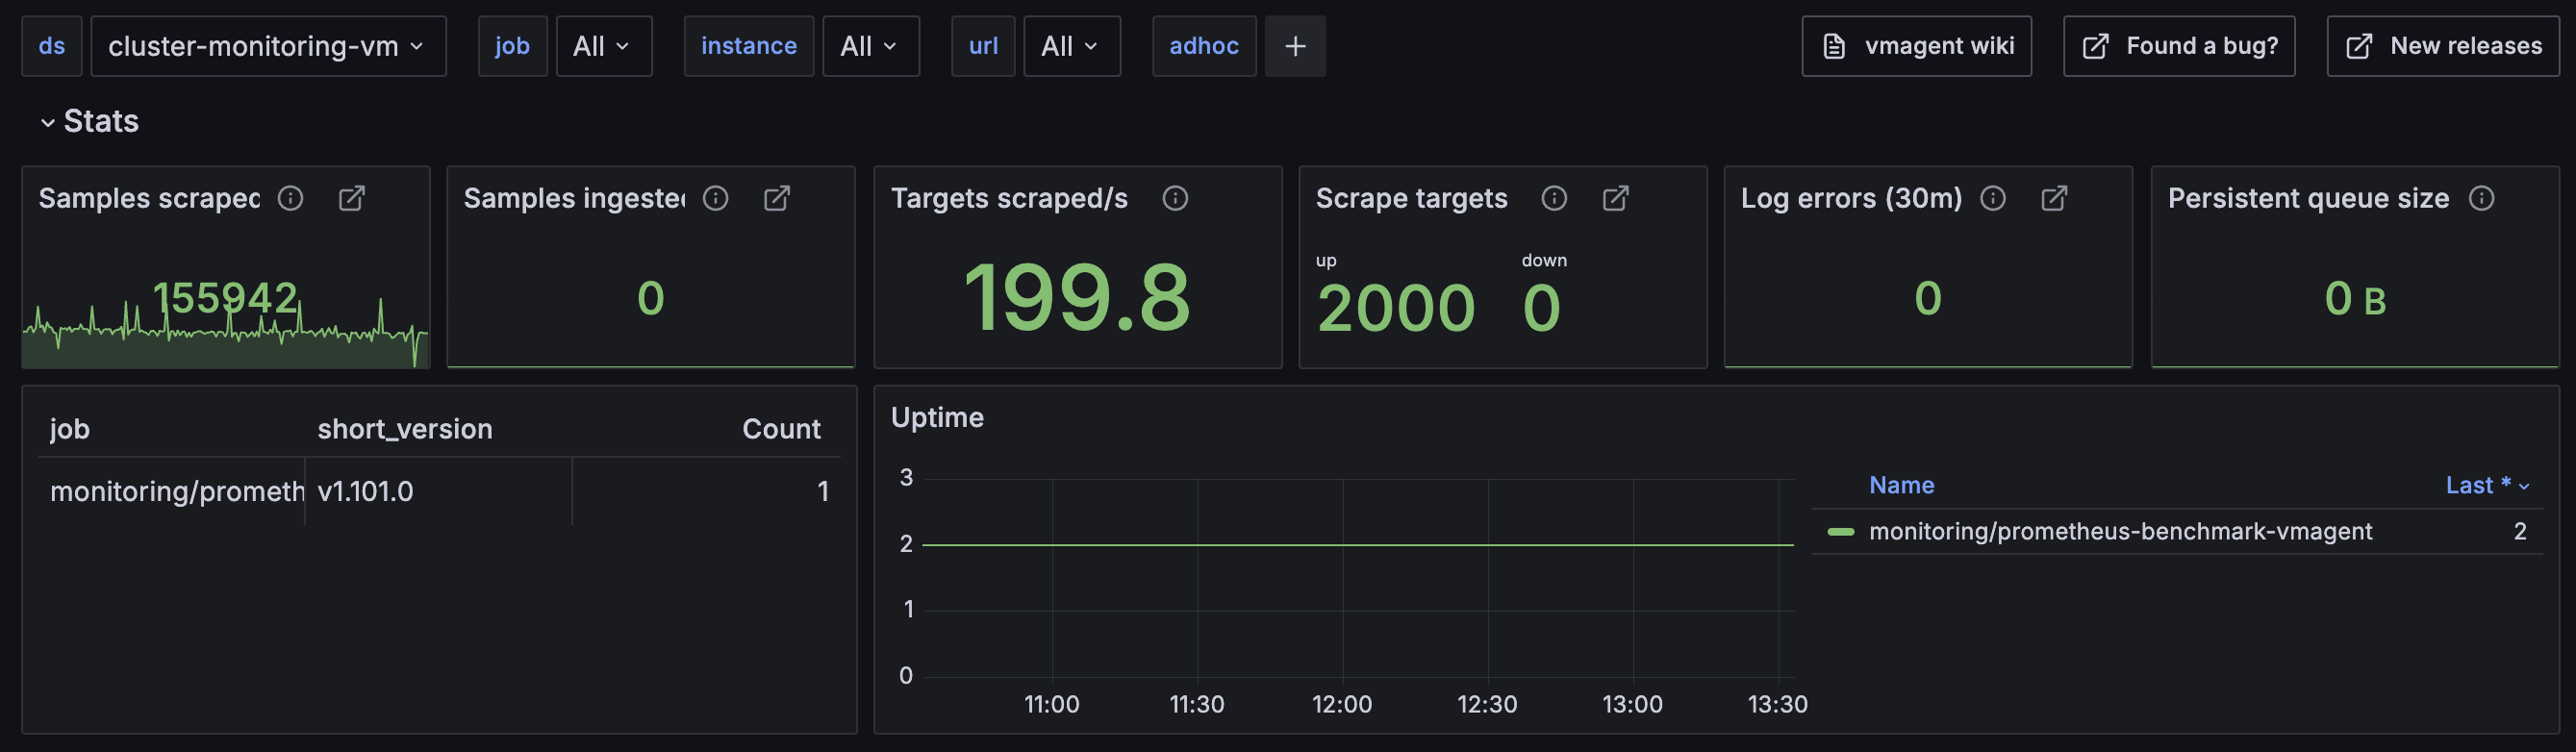The width and height of the screenshot is (2576, 752).
Task: Collapse the Stats row
Action: click(x=47, y=122)
